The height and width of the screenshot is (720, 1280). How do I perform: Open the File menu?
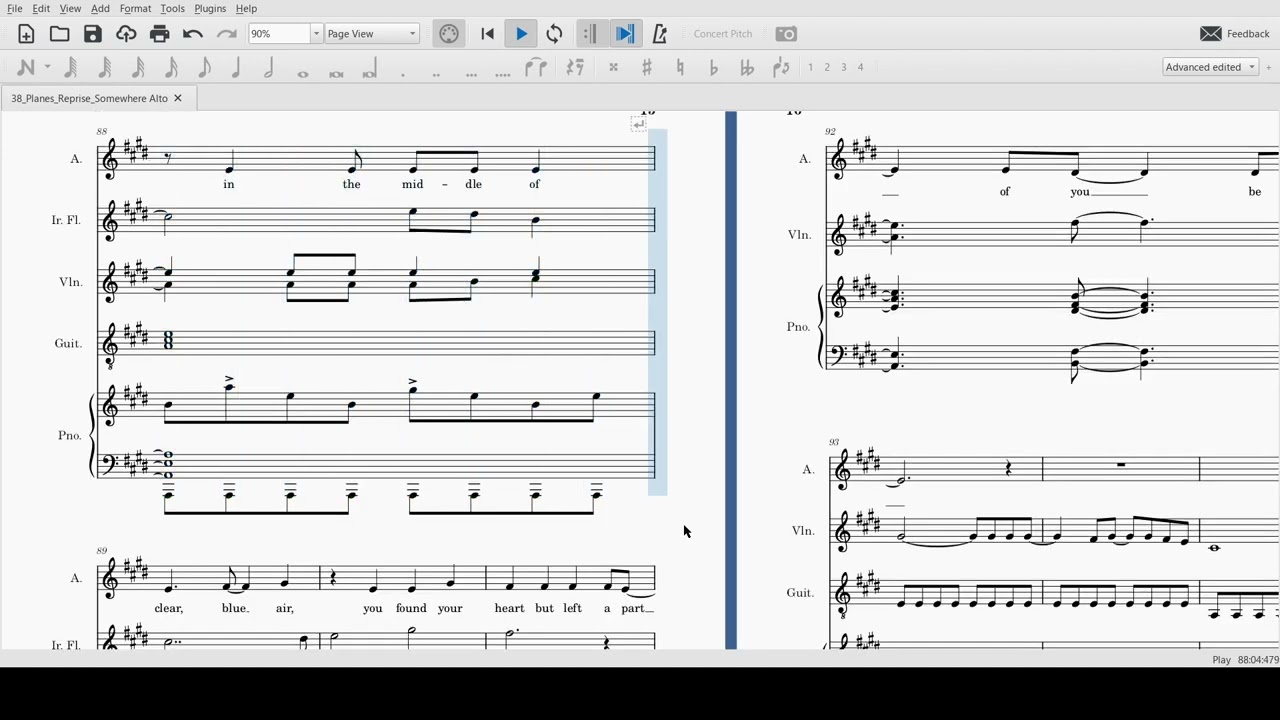(x=15, y=9)
